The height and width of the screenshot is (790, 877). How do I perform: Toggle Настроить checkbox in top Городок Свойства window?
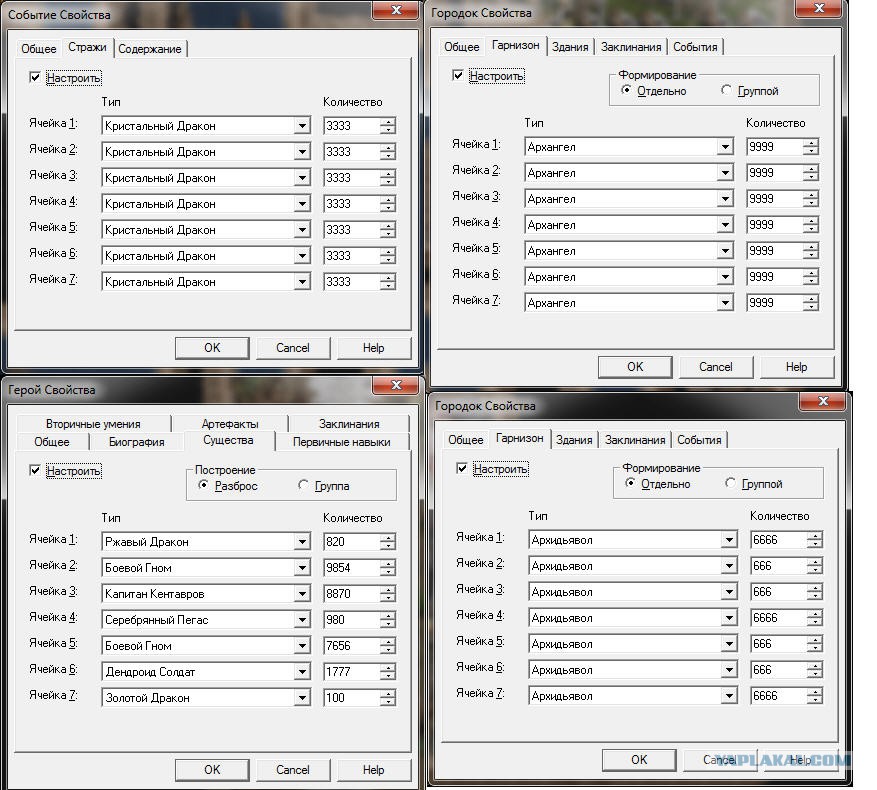click(x=458, y=75)
